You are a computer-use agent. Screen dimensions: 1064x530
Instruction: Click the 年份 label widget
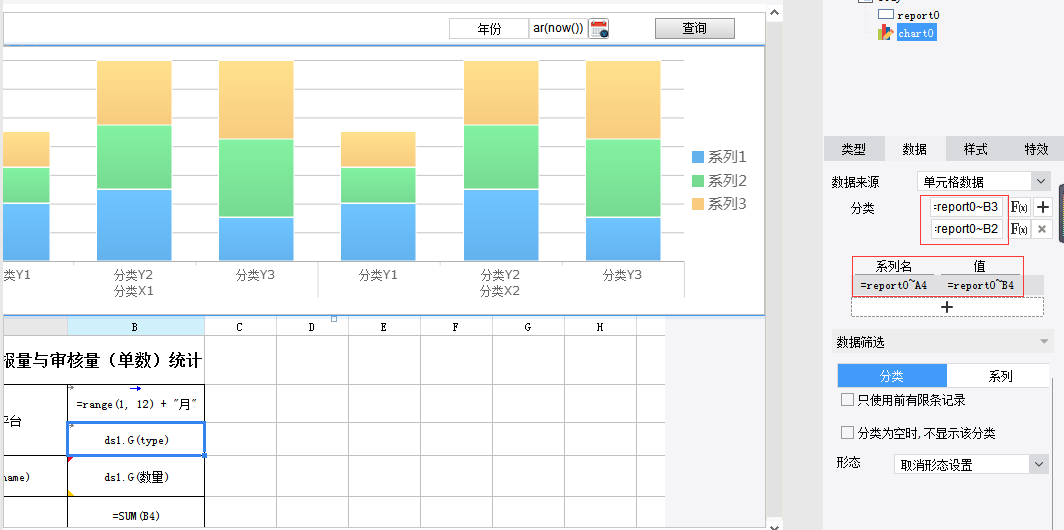click(x=489, y=29)
